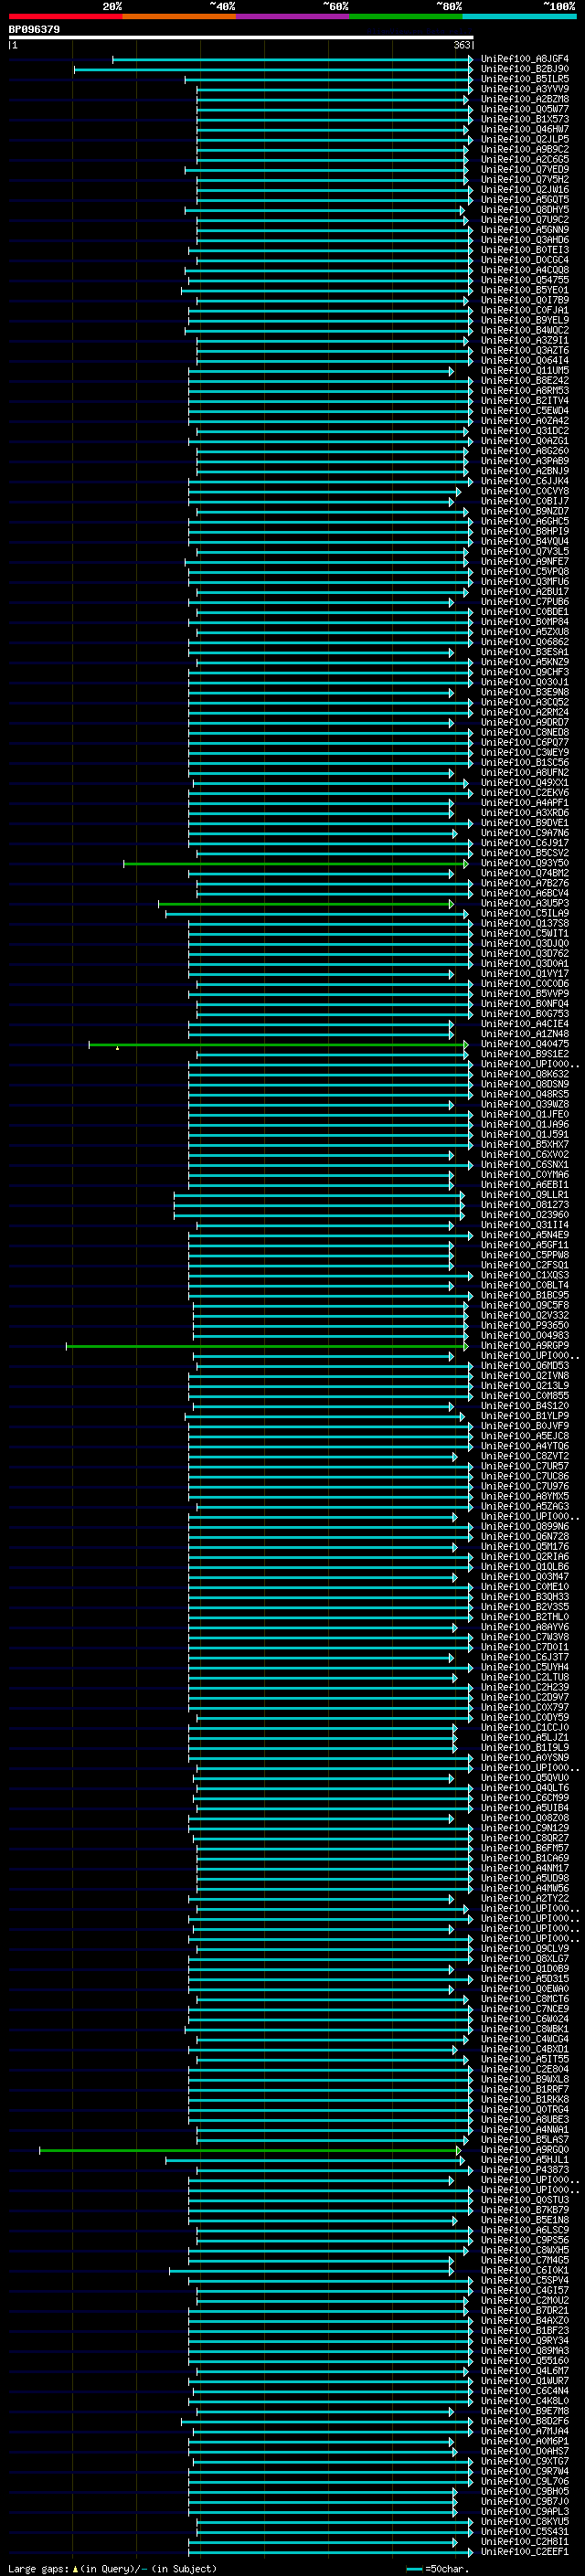Image resolution: width=585 pixels, height=2576 pixels.
Task: Select the cyan ~100% identity legend segment
Action: tap(520, 16)
